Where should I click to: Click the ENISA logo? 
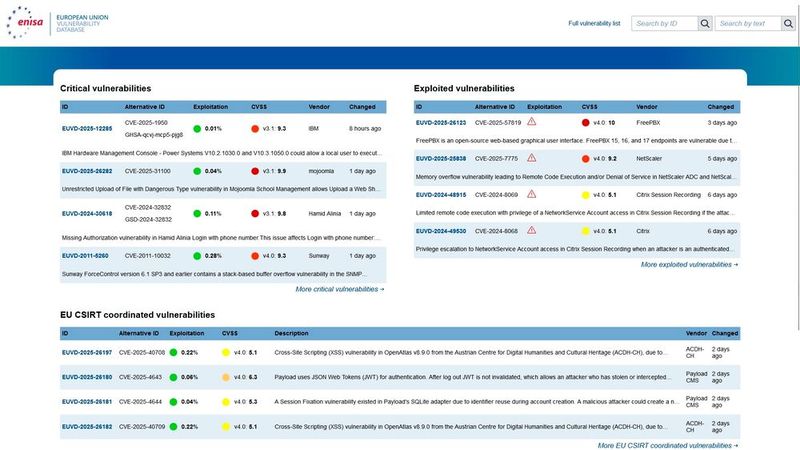pyautogui.click(x=24, y=22)
